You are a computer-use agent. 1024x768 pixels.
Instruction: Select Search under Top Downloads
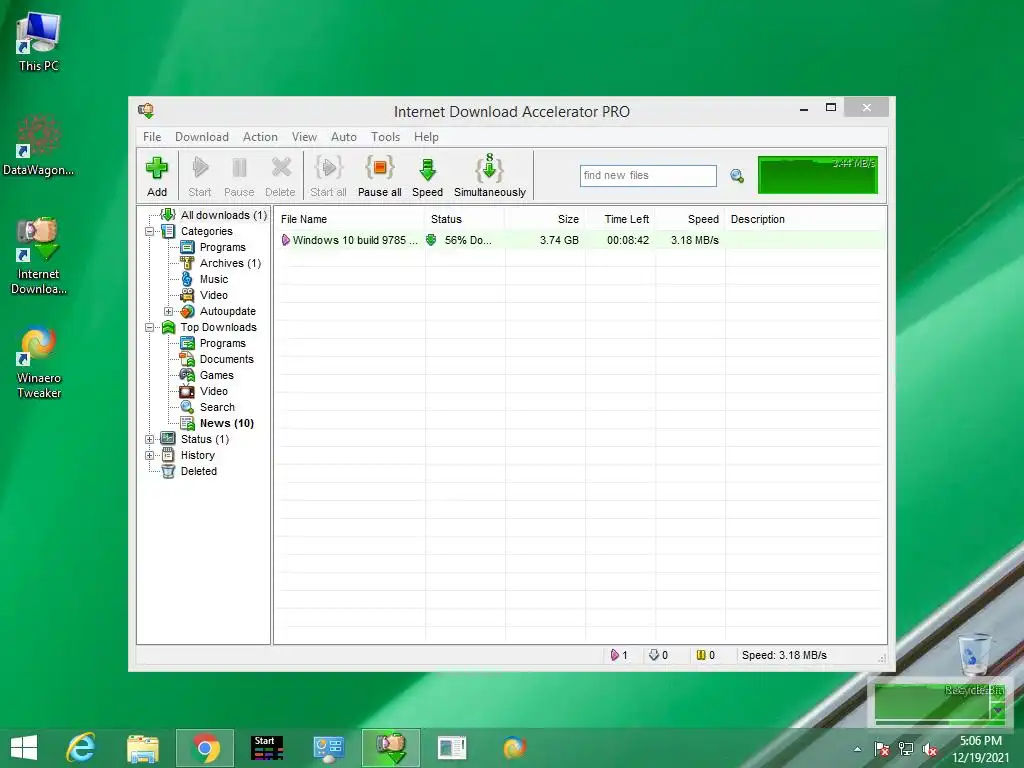(217, 408)
